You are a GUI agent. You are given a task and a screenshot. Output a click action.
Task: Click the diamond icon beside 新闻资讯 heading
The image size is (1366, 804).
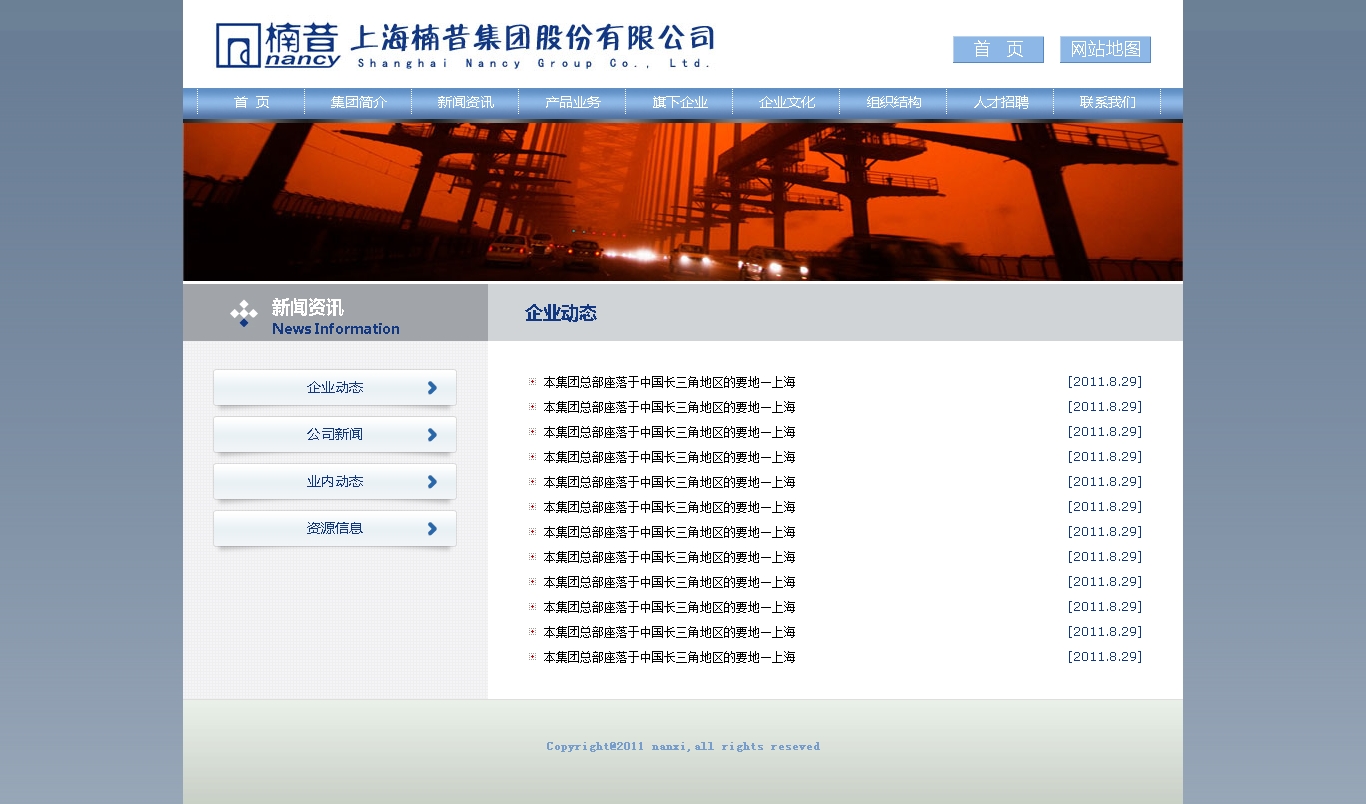point(243,313)
